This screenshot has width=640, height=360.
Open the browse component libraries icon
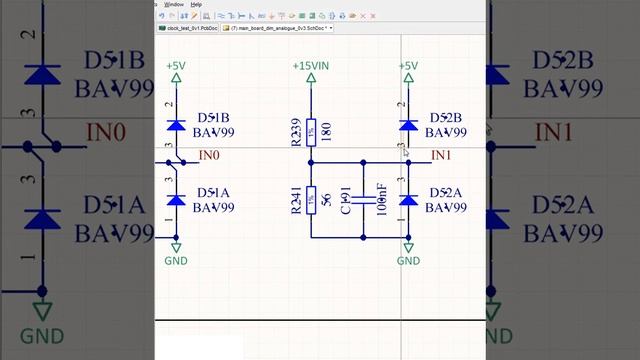tap(207, 16)
